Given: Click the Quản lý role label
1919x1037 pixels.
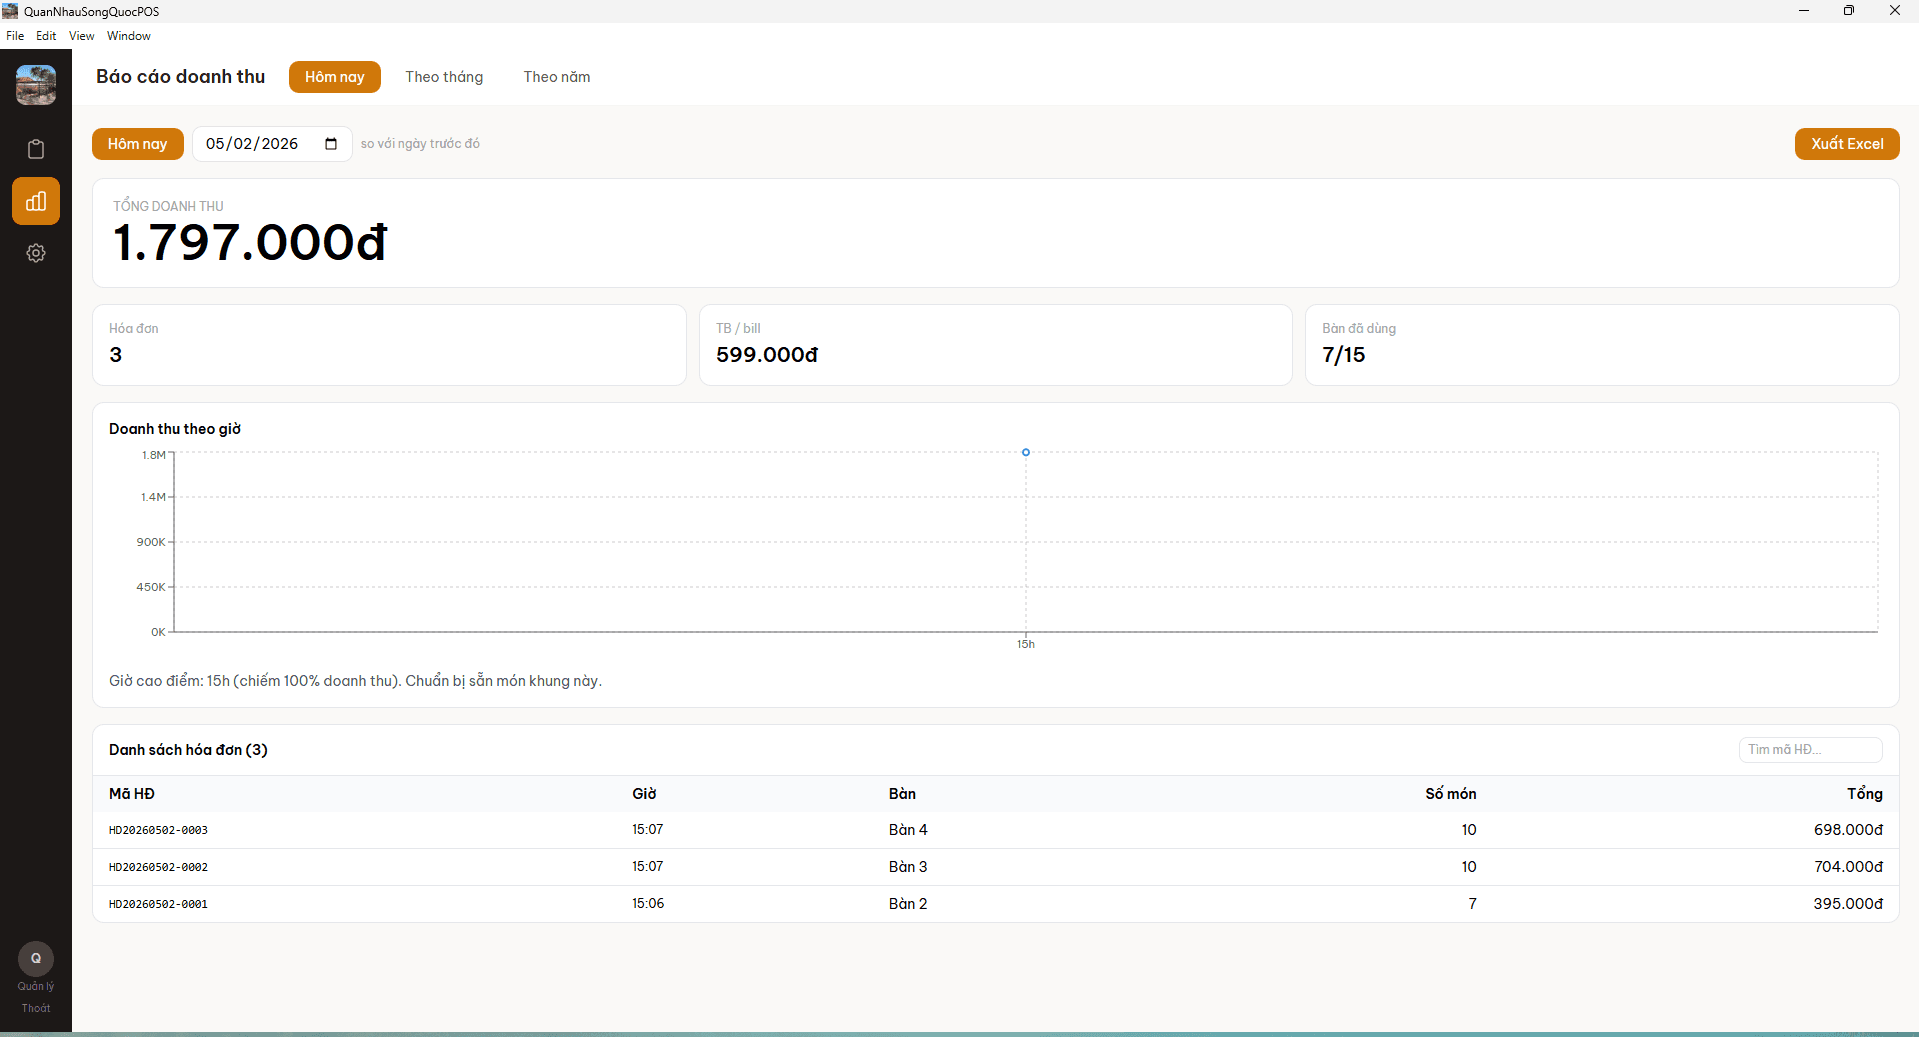Looking at the screenshot, I should [x=36, y=986].
